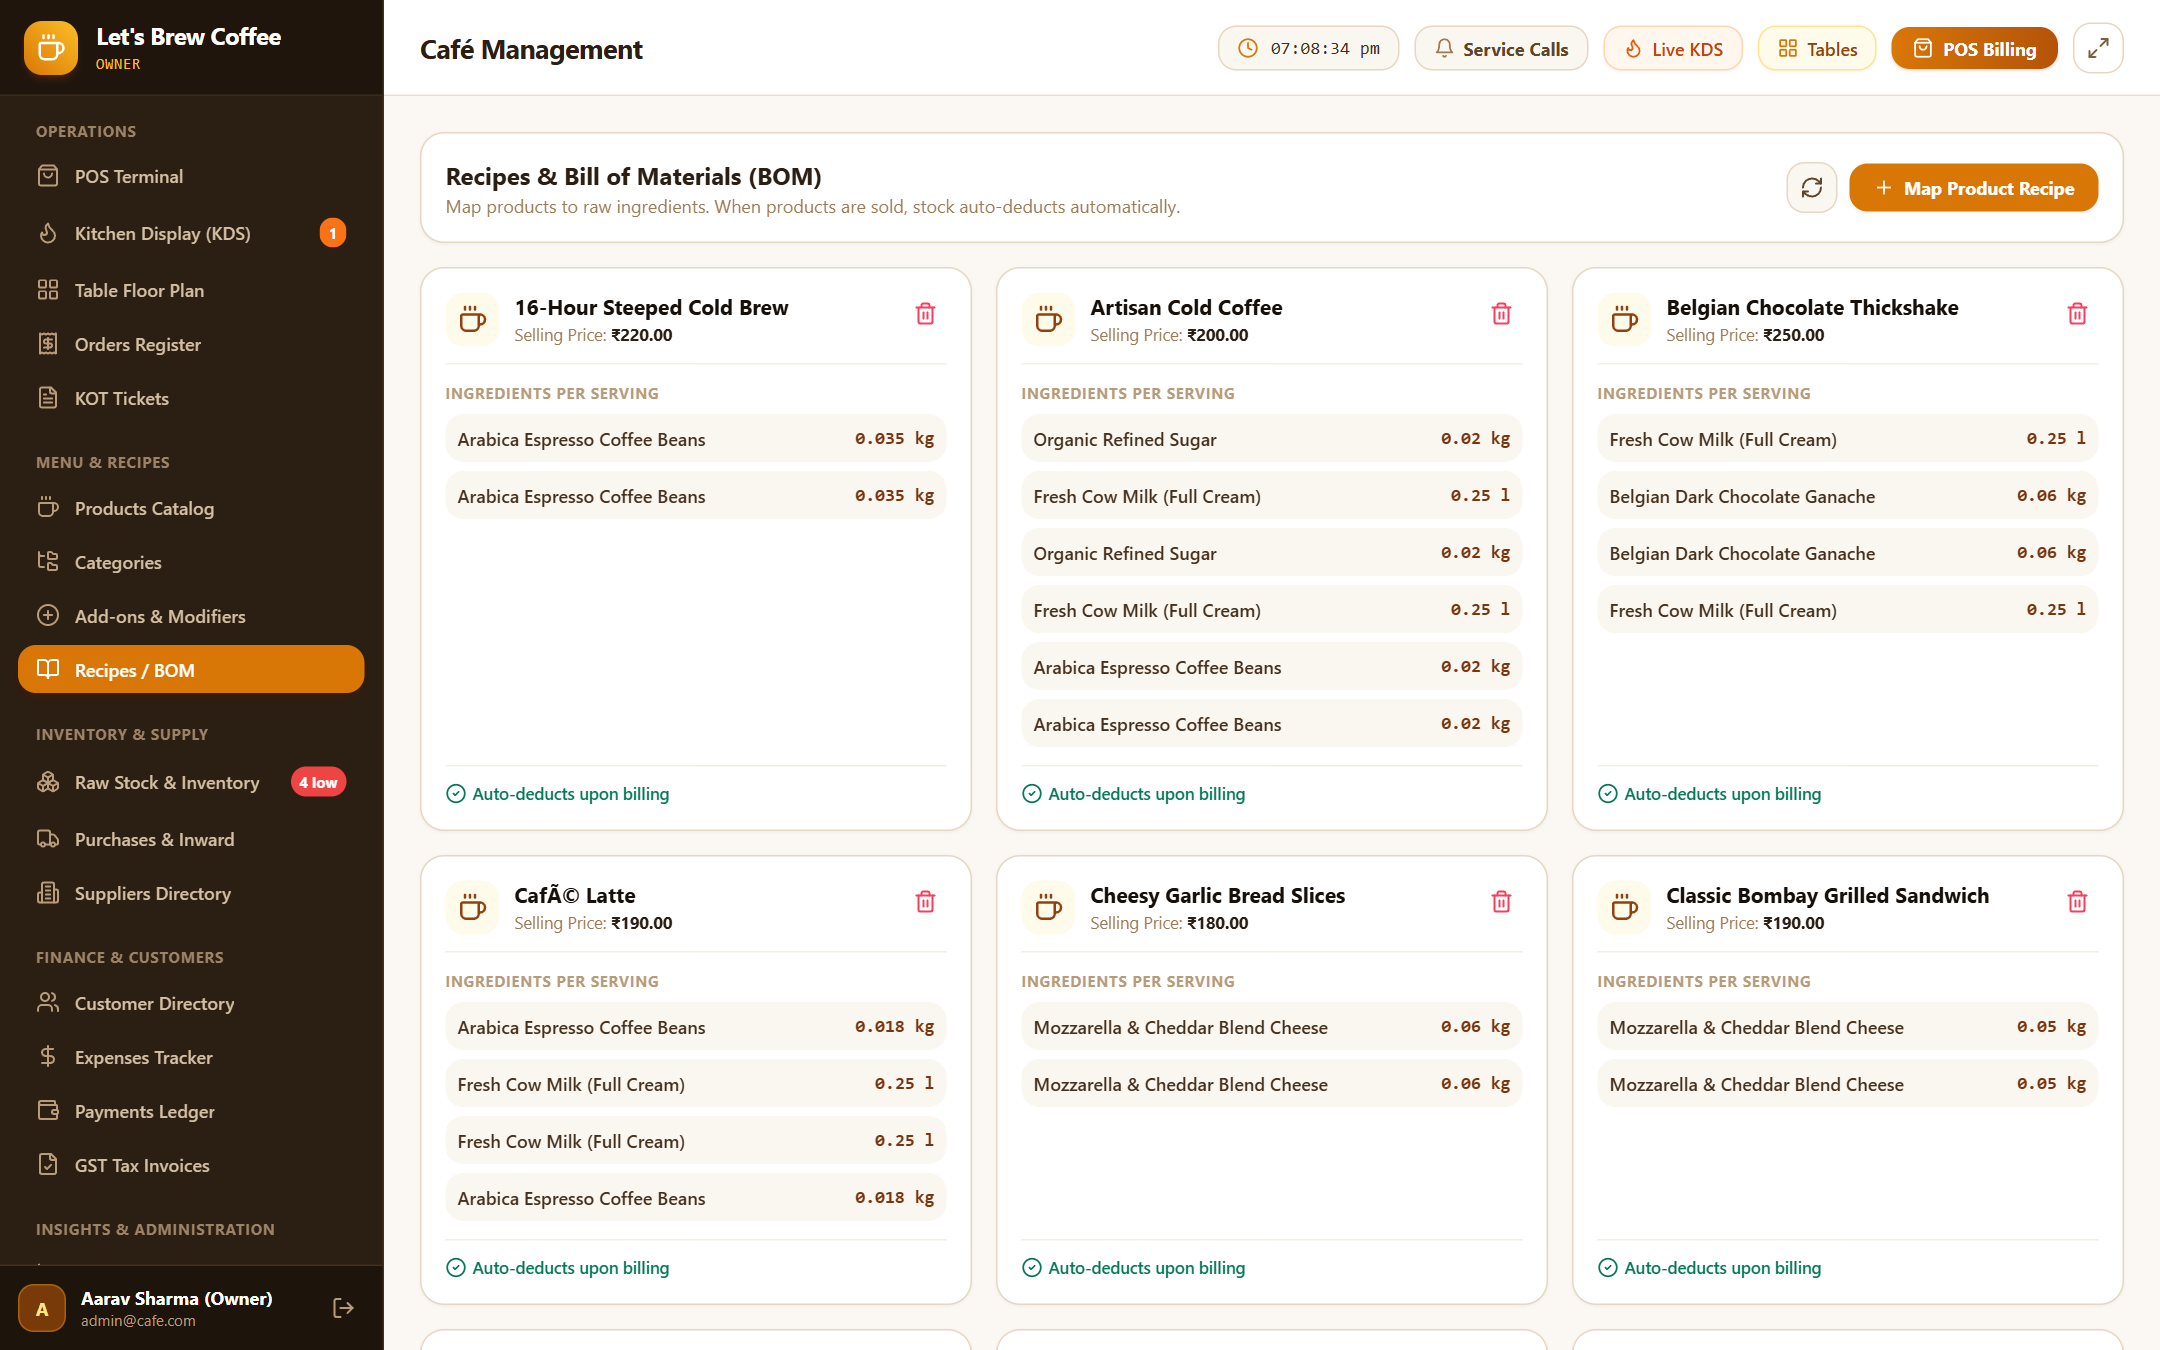Delete the Belgian Chocolate Thickshake recipe
The width and height of the screenshot is (2160, 1350).
2077,314
